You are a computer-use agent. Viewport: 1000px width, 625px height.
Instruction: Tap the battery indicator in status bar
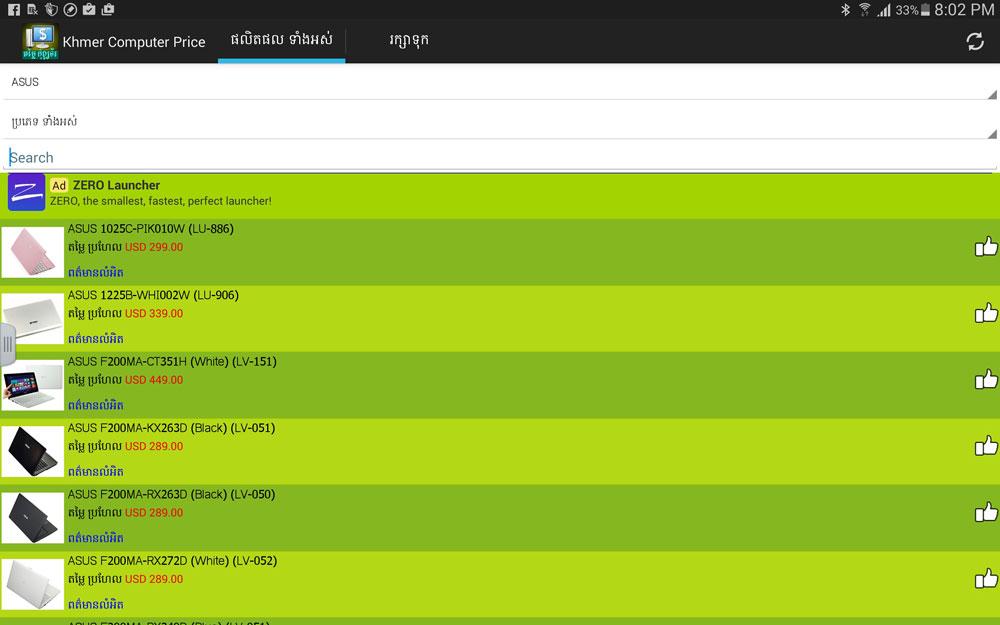[x=925, y=10]
